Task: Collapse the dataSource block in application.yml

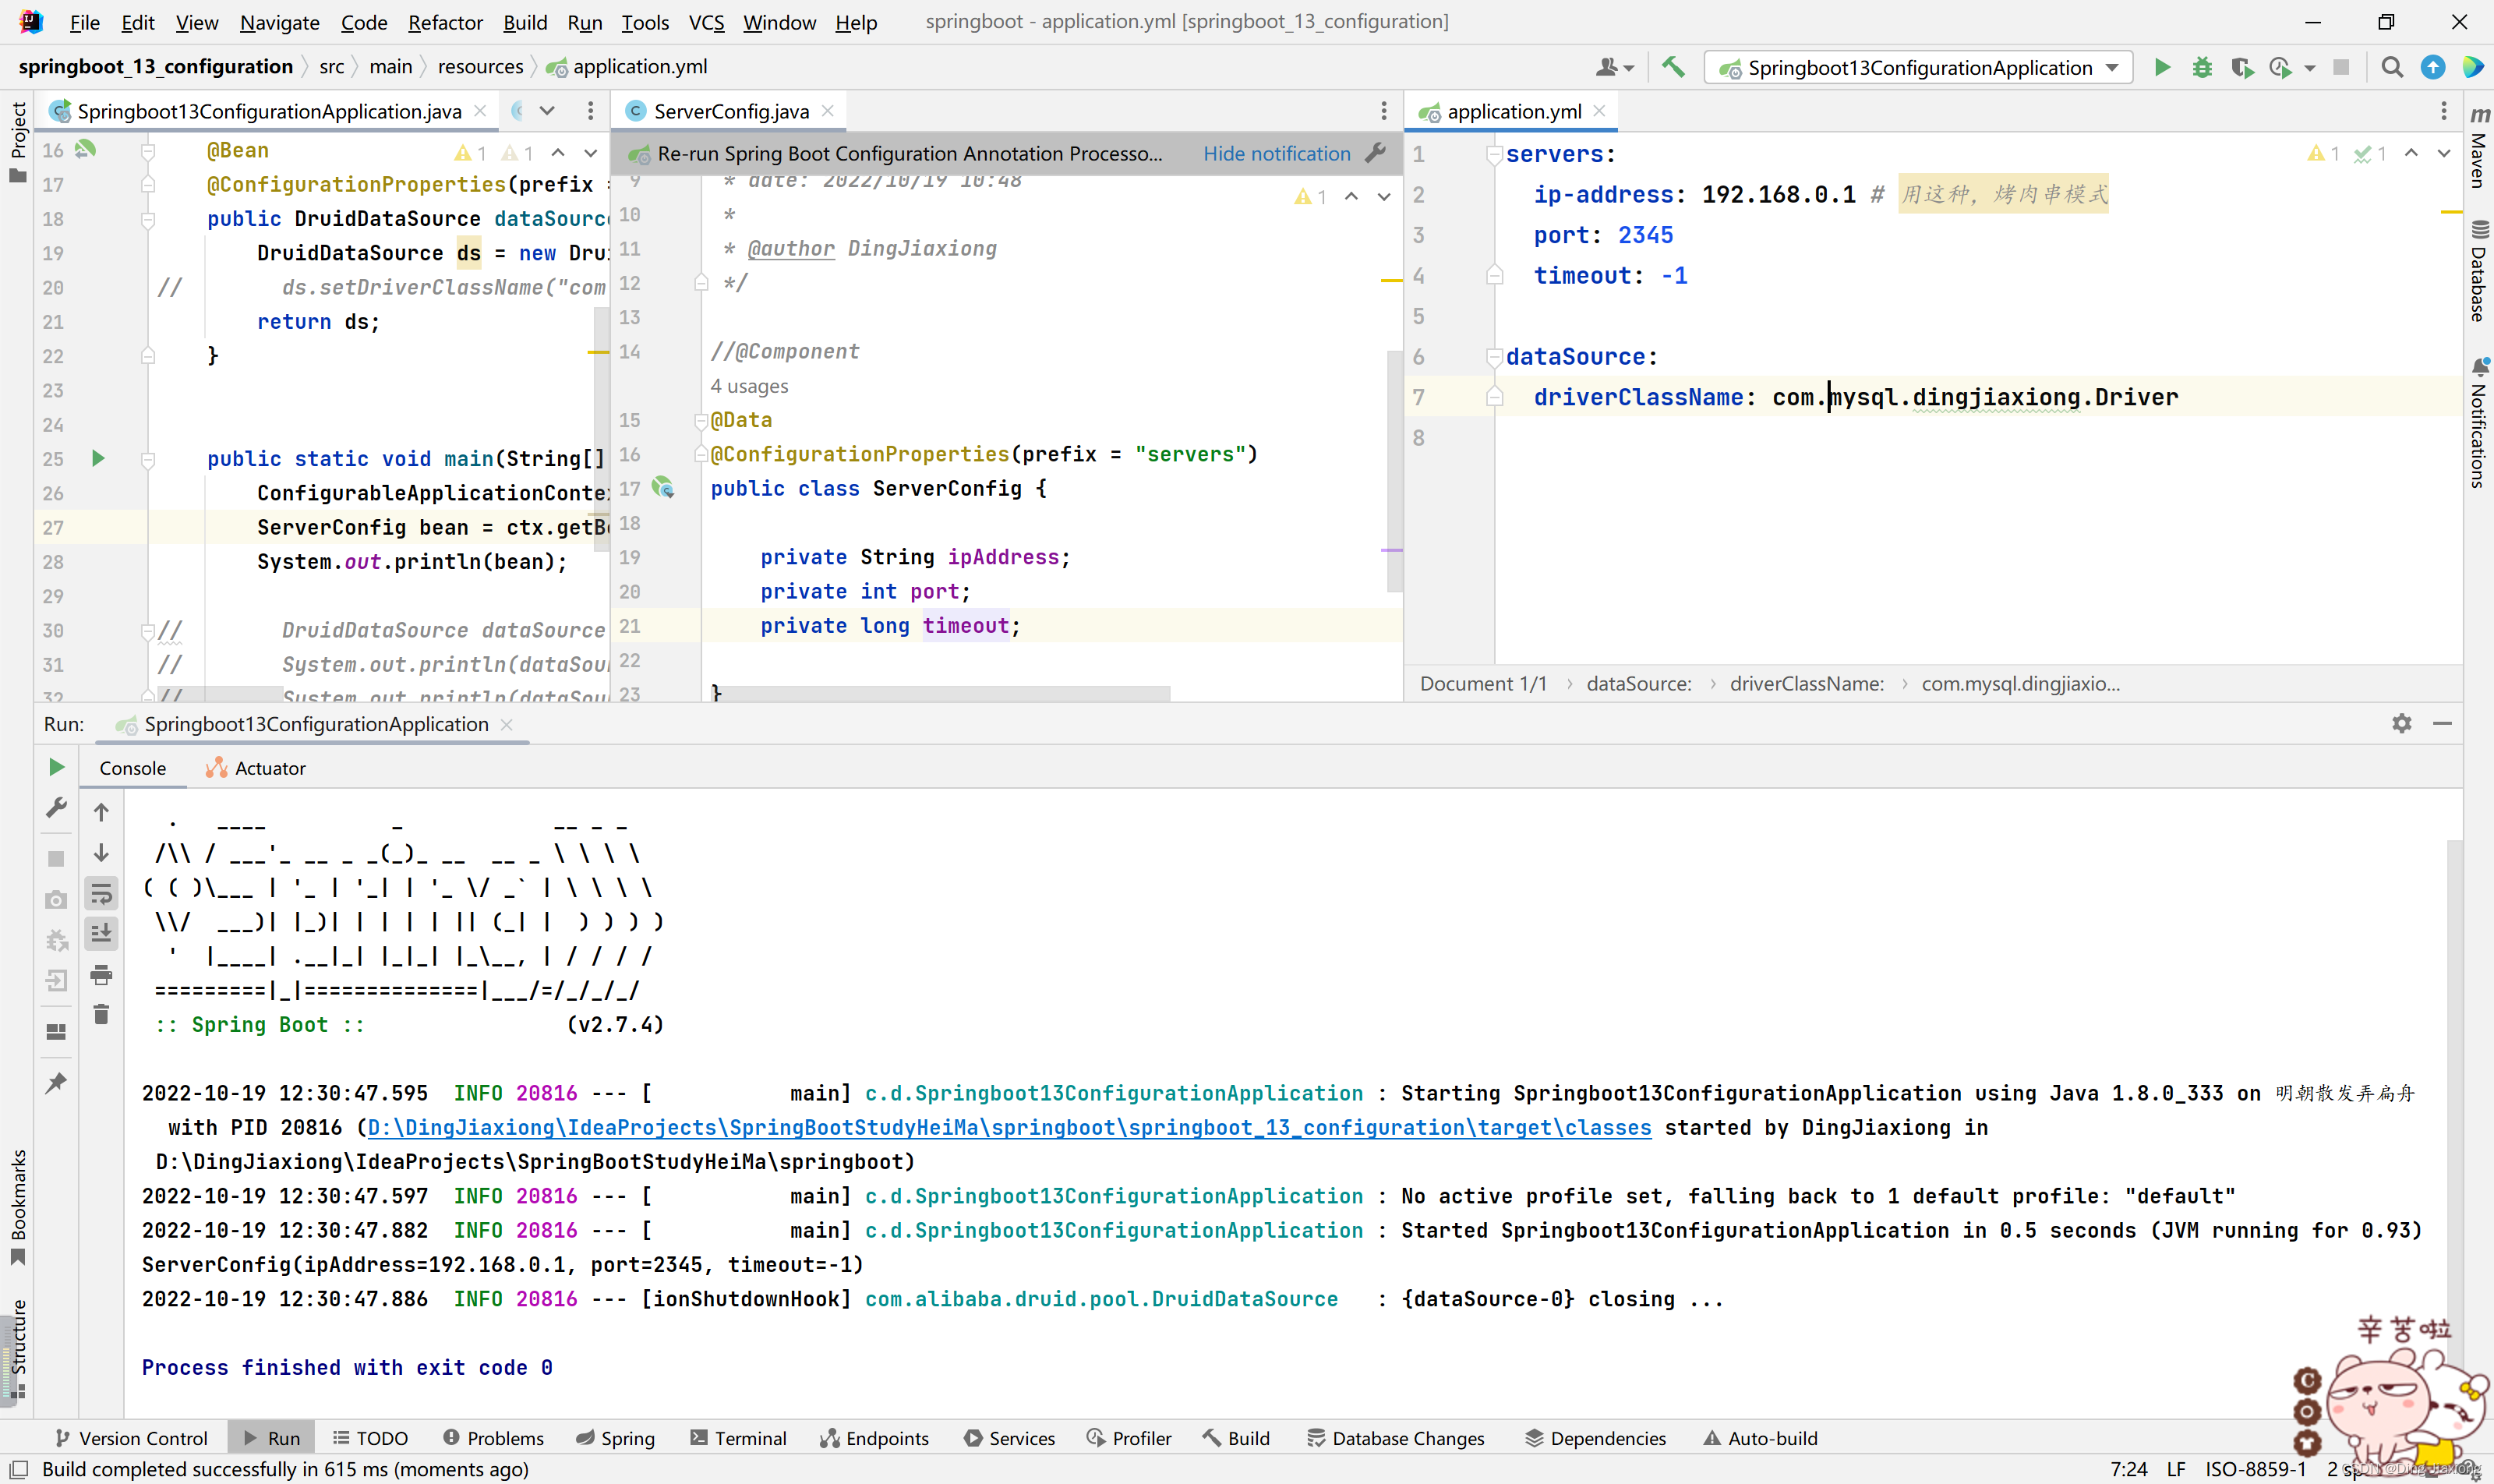Action: (1494, 357)
